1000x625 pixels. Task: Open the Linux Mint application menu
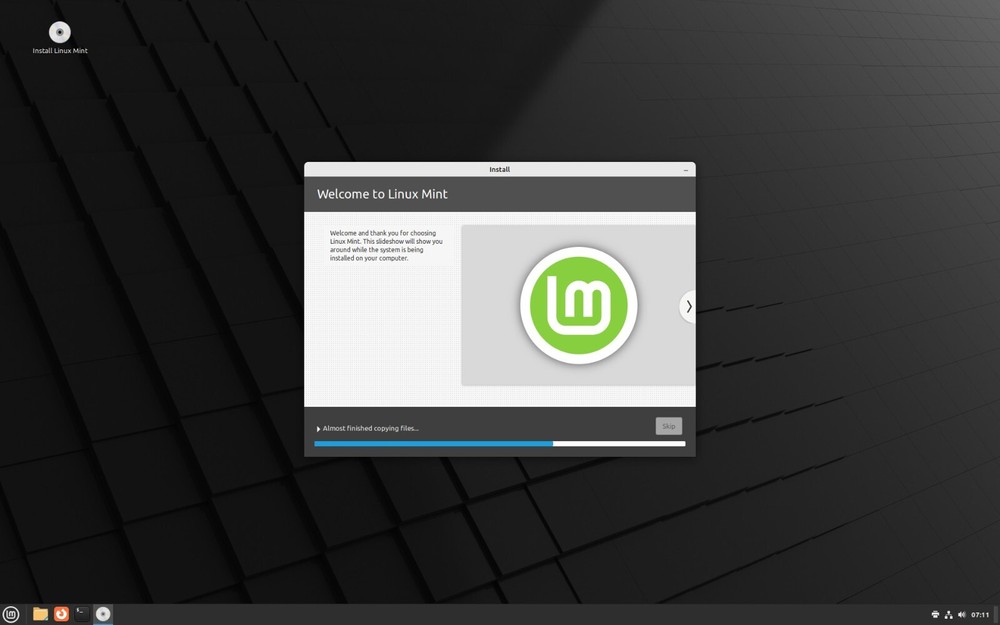[x=12, y=613]
